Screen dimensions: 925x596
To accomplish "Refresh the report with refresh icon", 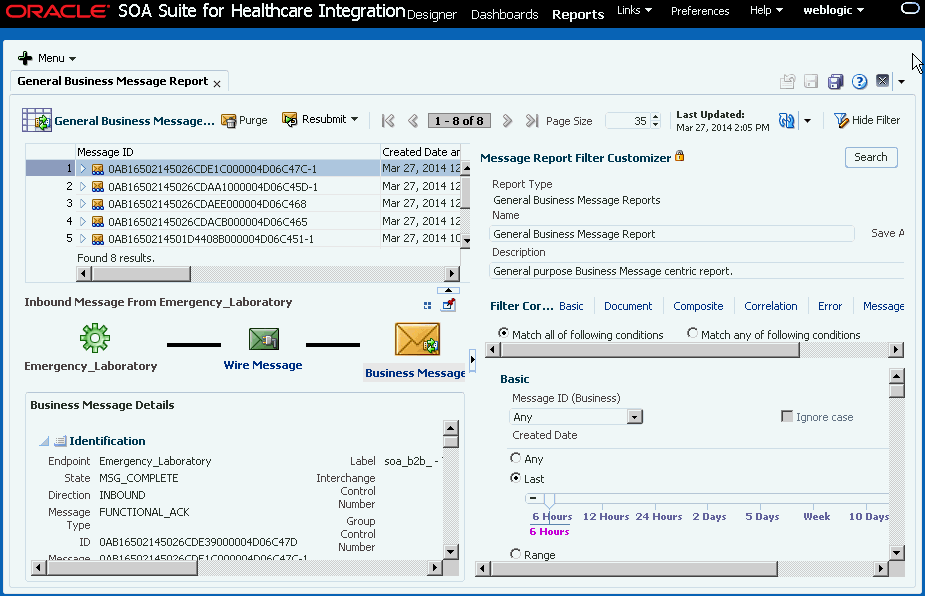I will click(786, 120).
